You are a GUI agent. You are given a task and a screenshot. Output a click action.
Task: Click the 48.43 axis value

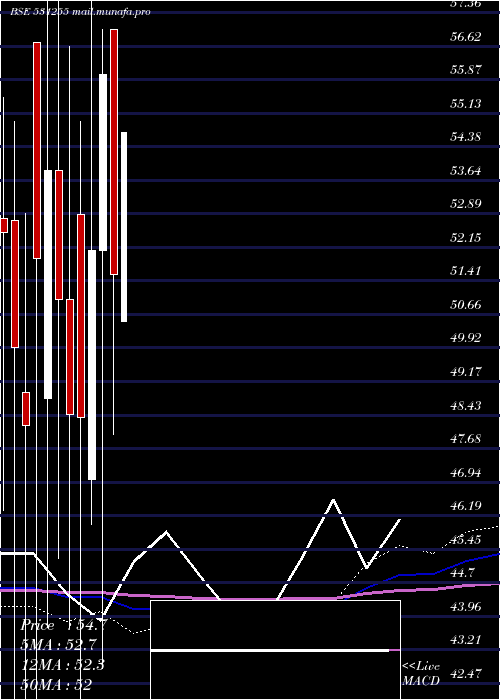click(x=465, y=406)
